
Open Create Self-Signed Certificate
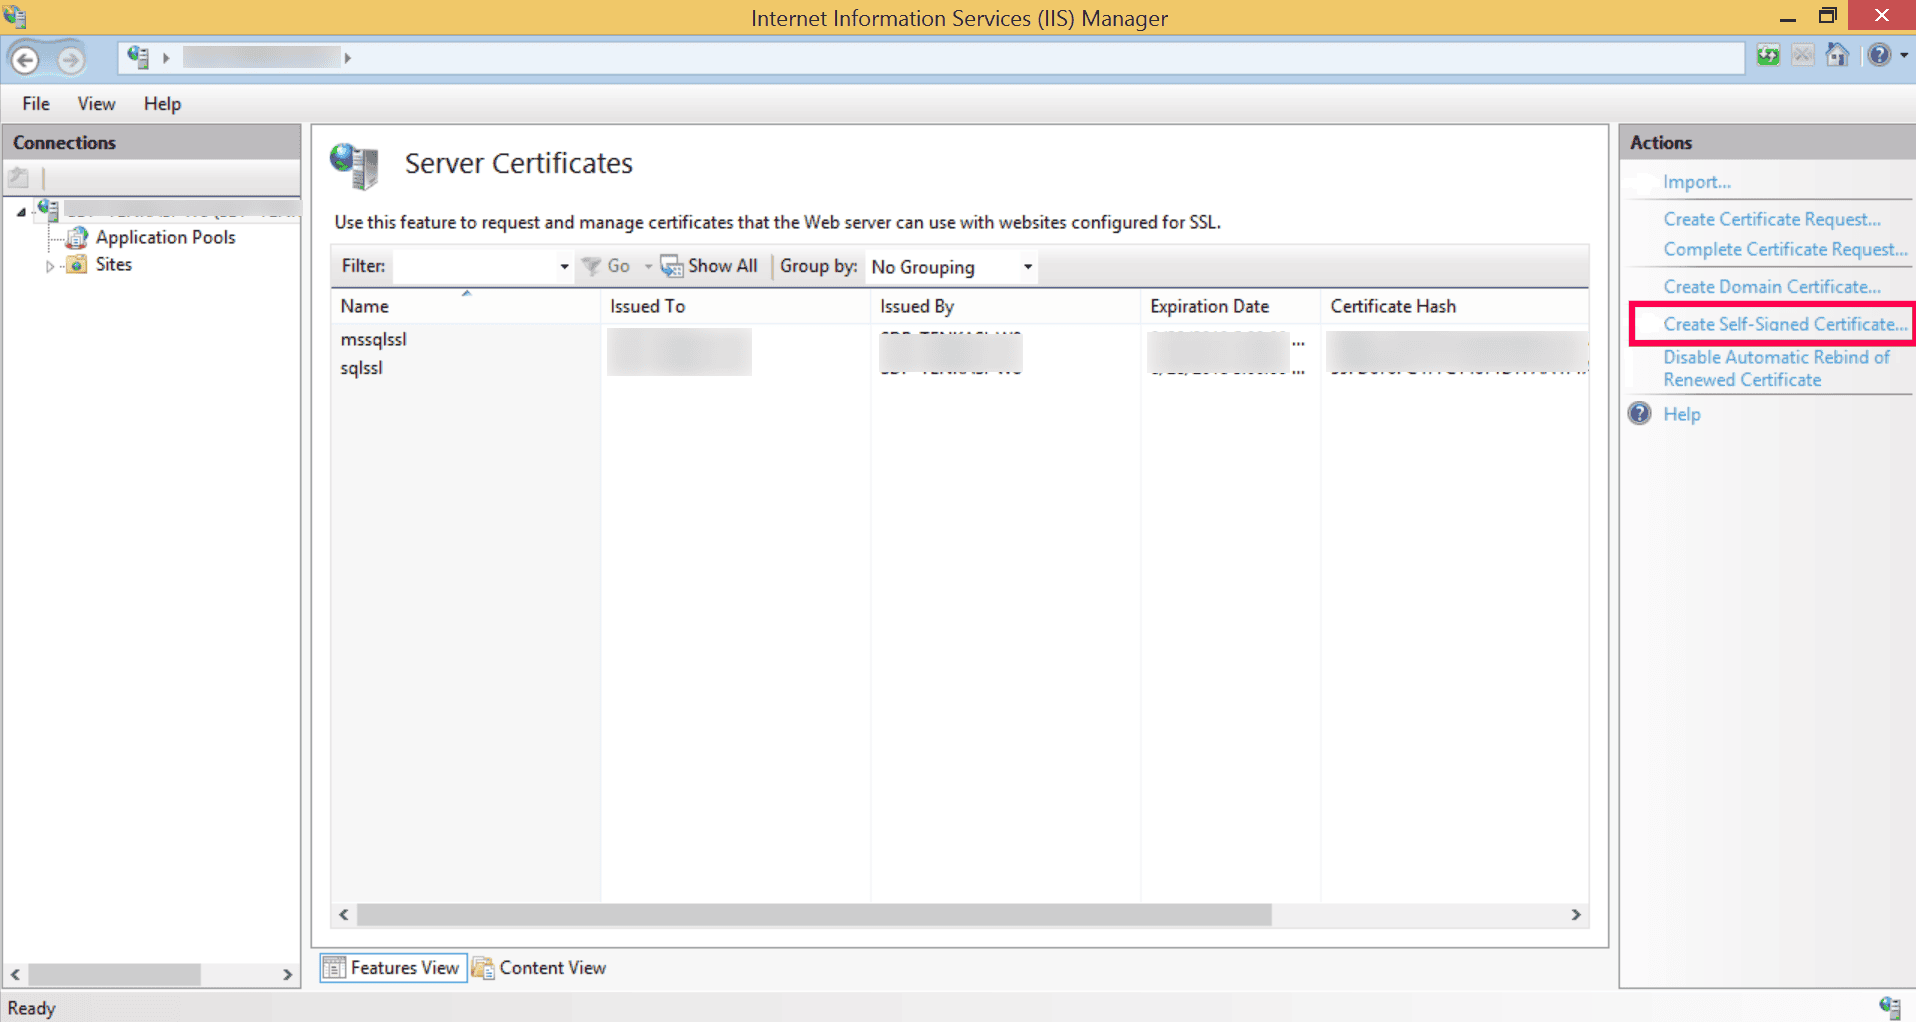tap(1784, 324)
